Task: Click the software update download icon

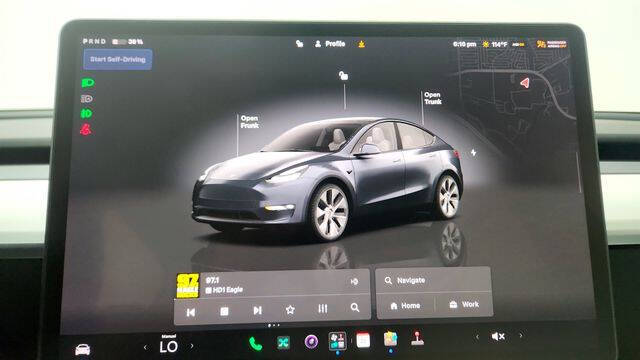Action: (361, 44)
